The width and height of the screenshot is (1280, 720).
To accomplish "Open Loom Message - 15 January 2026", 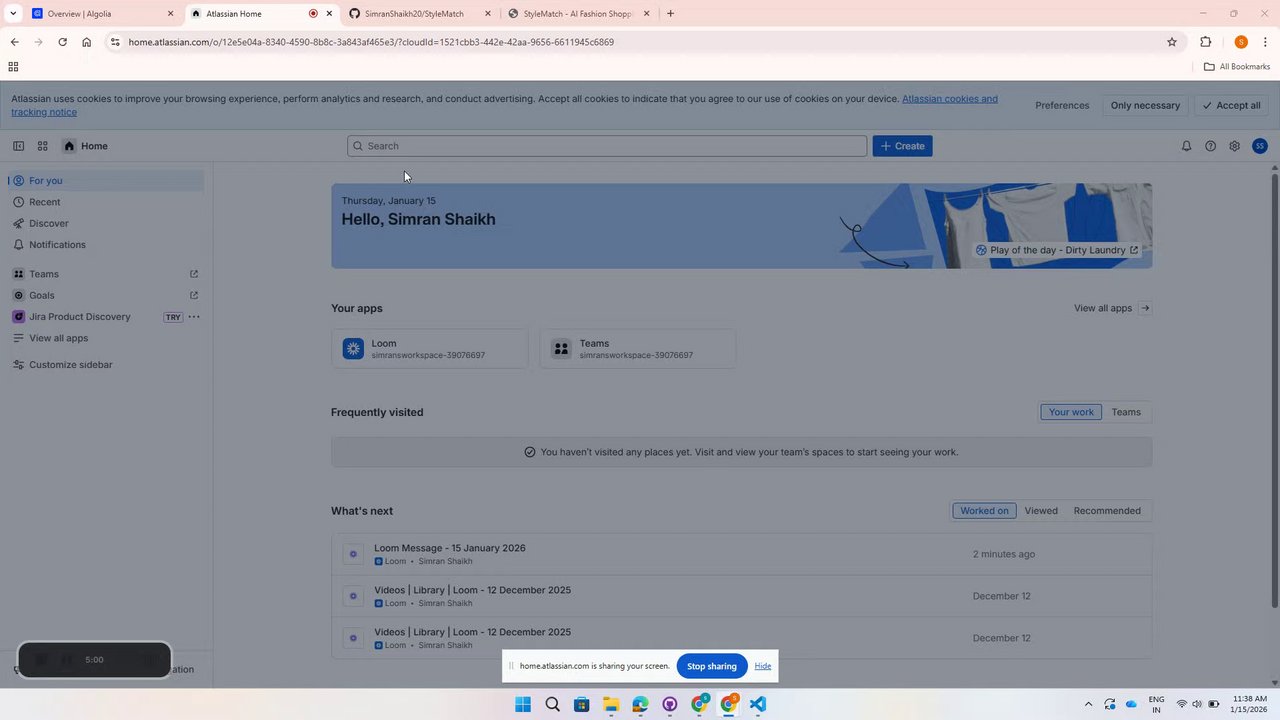I will 449,548.
